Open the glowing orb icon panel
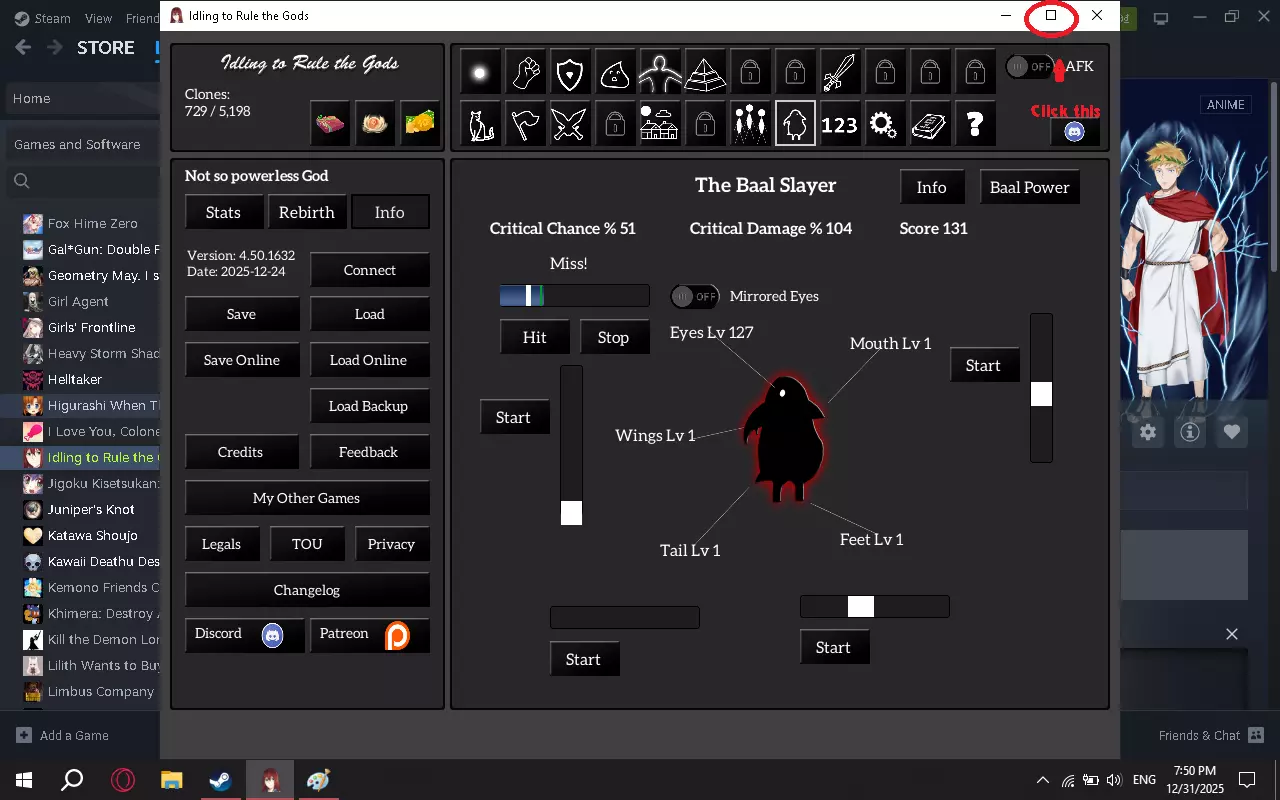 pyautogui.click(x=480, y=72)
